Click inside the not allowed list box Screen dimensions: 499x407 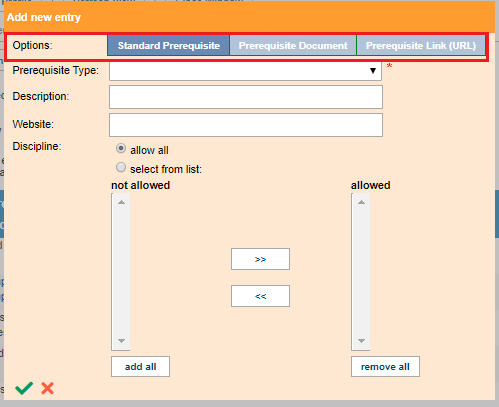[x=121, y=272]
